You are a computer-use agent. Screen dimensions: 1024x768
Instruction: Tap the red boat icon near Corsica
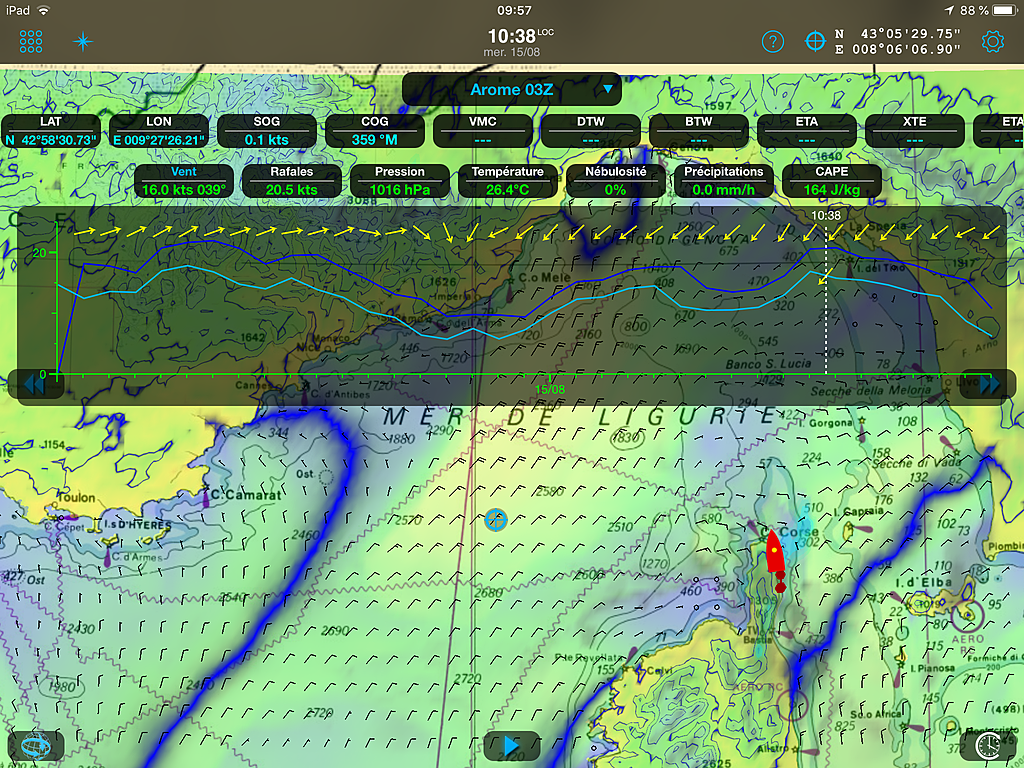(774, 552)
